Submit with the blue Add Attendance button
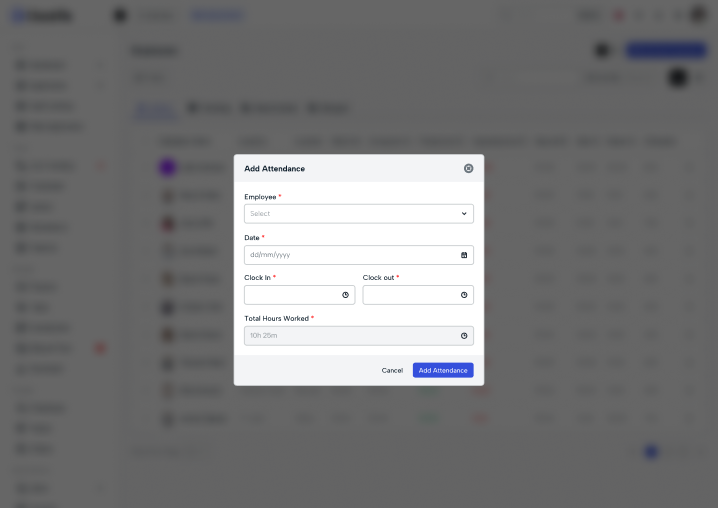718x508 pixels. (x=443, y=370)
